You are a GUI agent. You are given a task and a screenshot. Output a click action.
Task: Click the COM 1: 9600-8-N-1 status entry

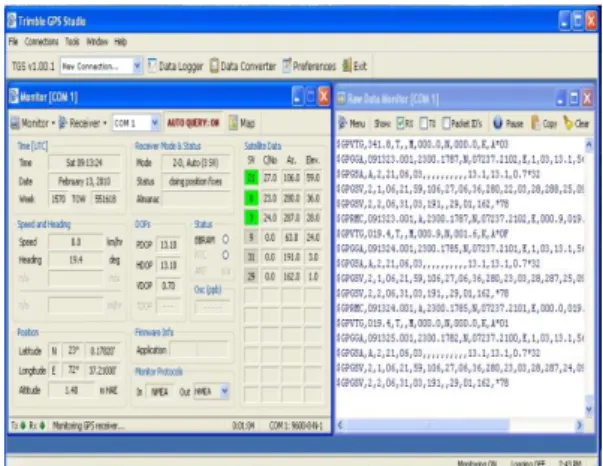(296, 426)
